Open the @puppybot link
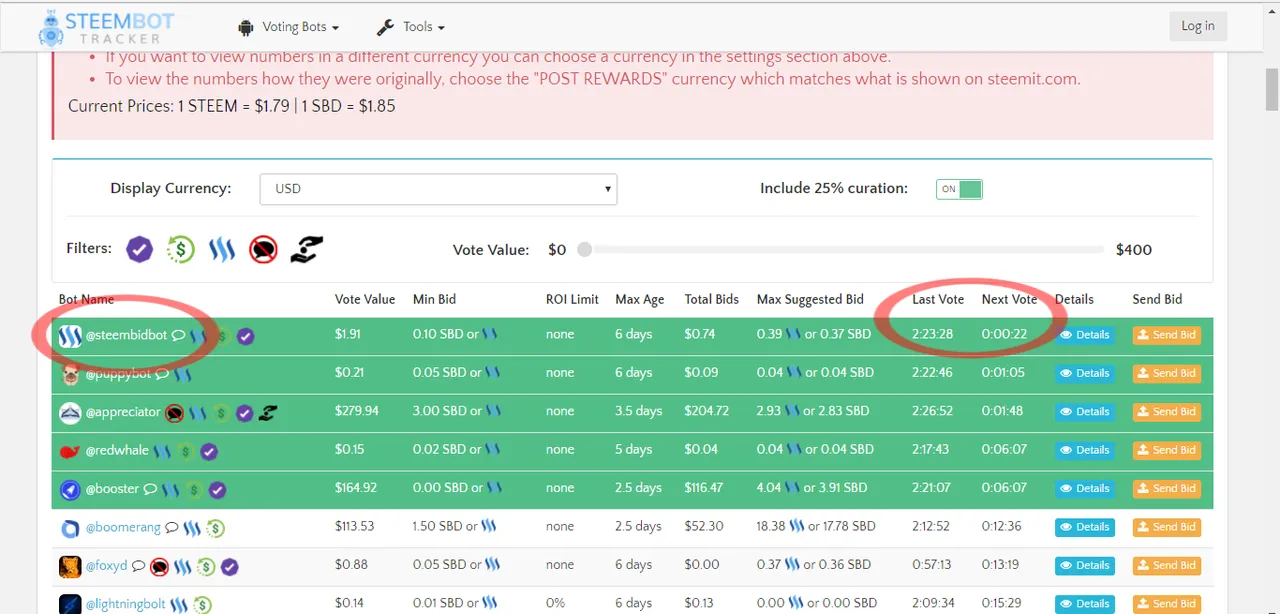 pyautogui.click(x=118, y=374)
